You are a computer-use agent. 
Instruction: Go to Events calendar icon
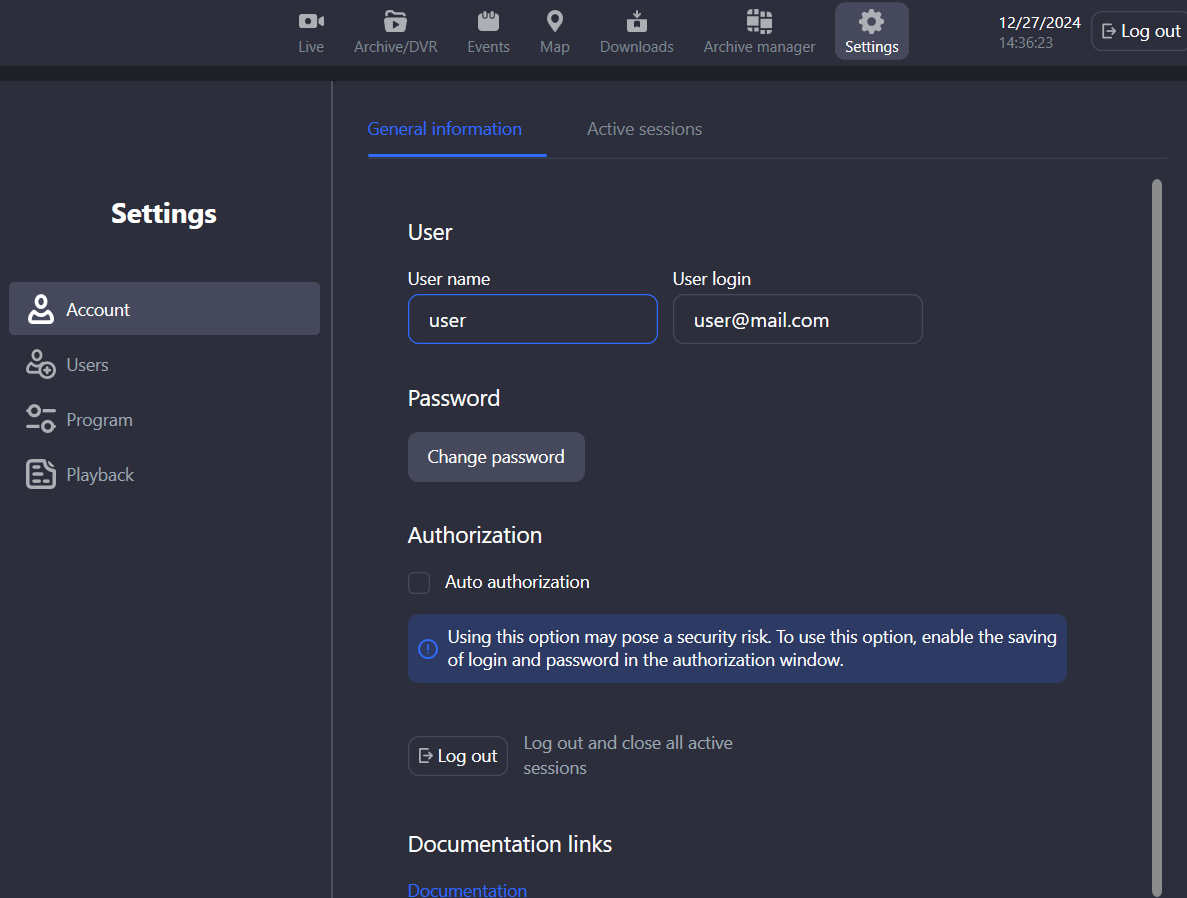pyautogui.click(x=488, y=21)
